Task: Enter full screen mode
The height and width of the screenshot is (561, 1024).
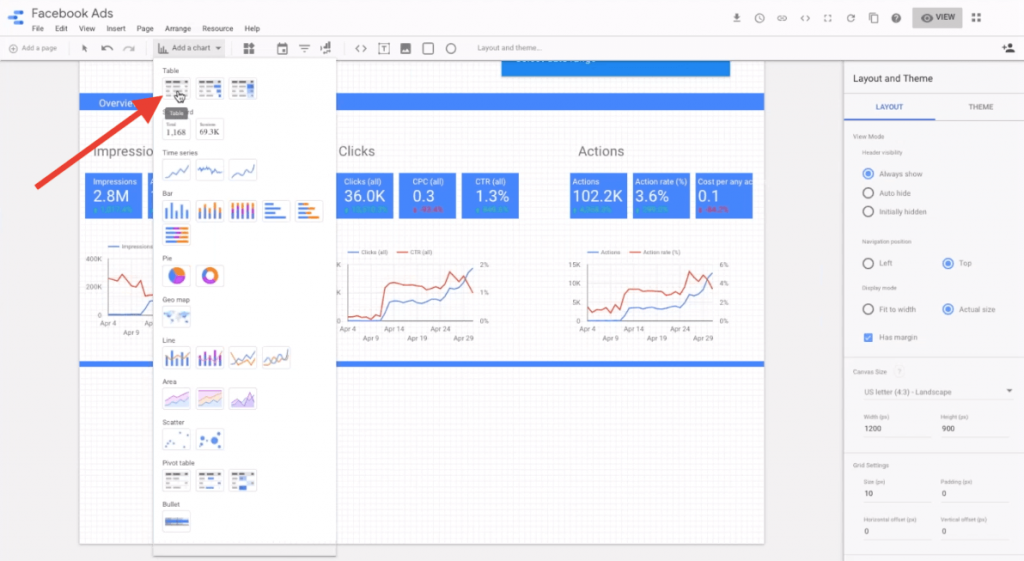Action: (827, 18)
